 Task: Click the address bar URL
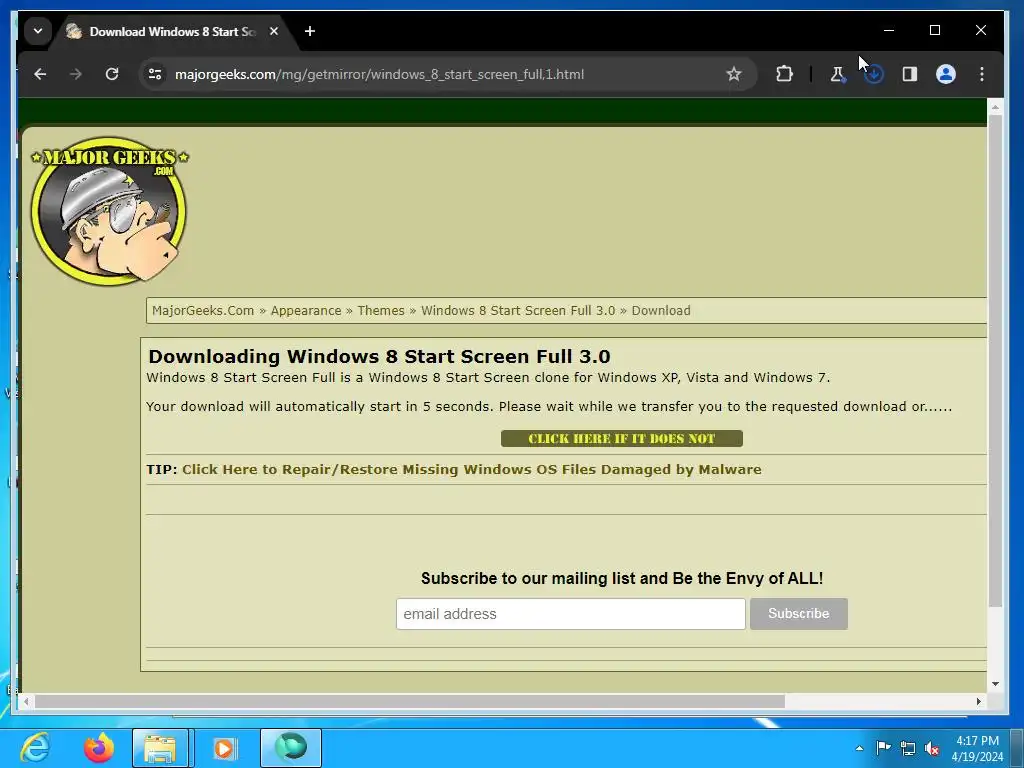click(379, 74)
